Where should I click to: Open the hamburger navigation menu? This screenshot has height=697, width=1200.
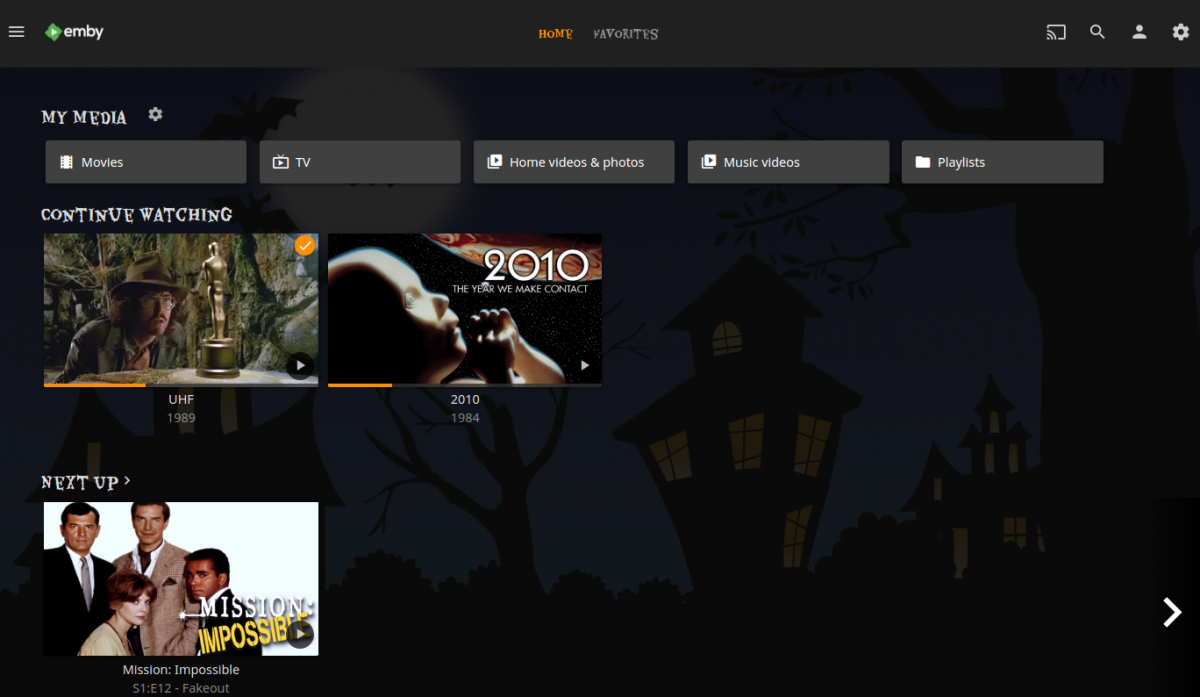click(16, 32)
